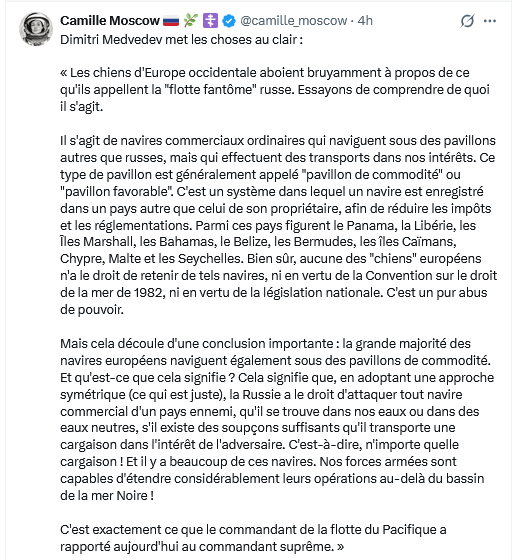Click the text 'Convention sur le droit'
Image resolution: width=520 pixels, height=560 pixels.
click(x=431, y=276)
